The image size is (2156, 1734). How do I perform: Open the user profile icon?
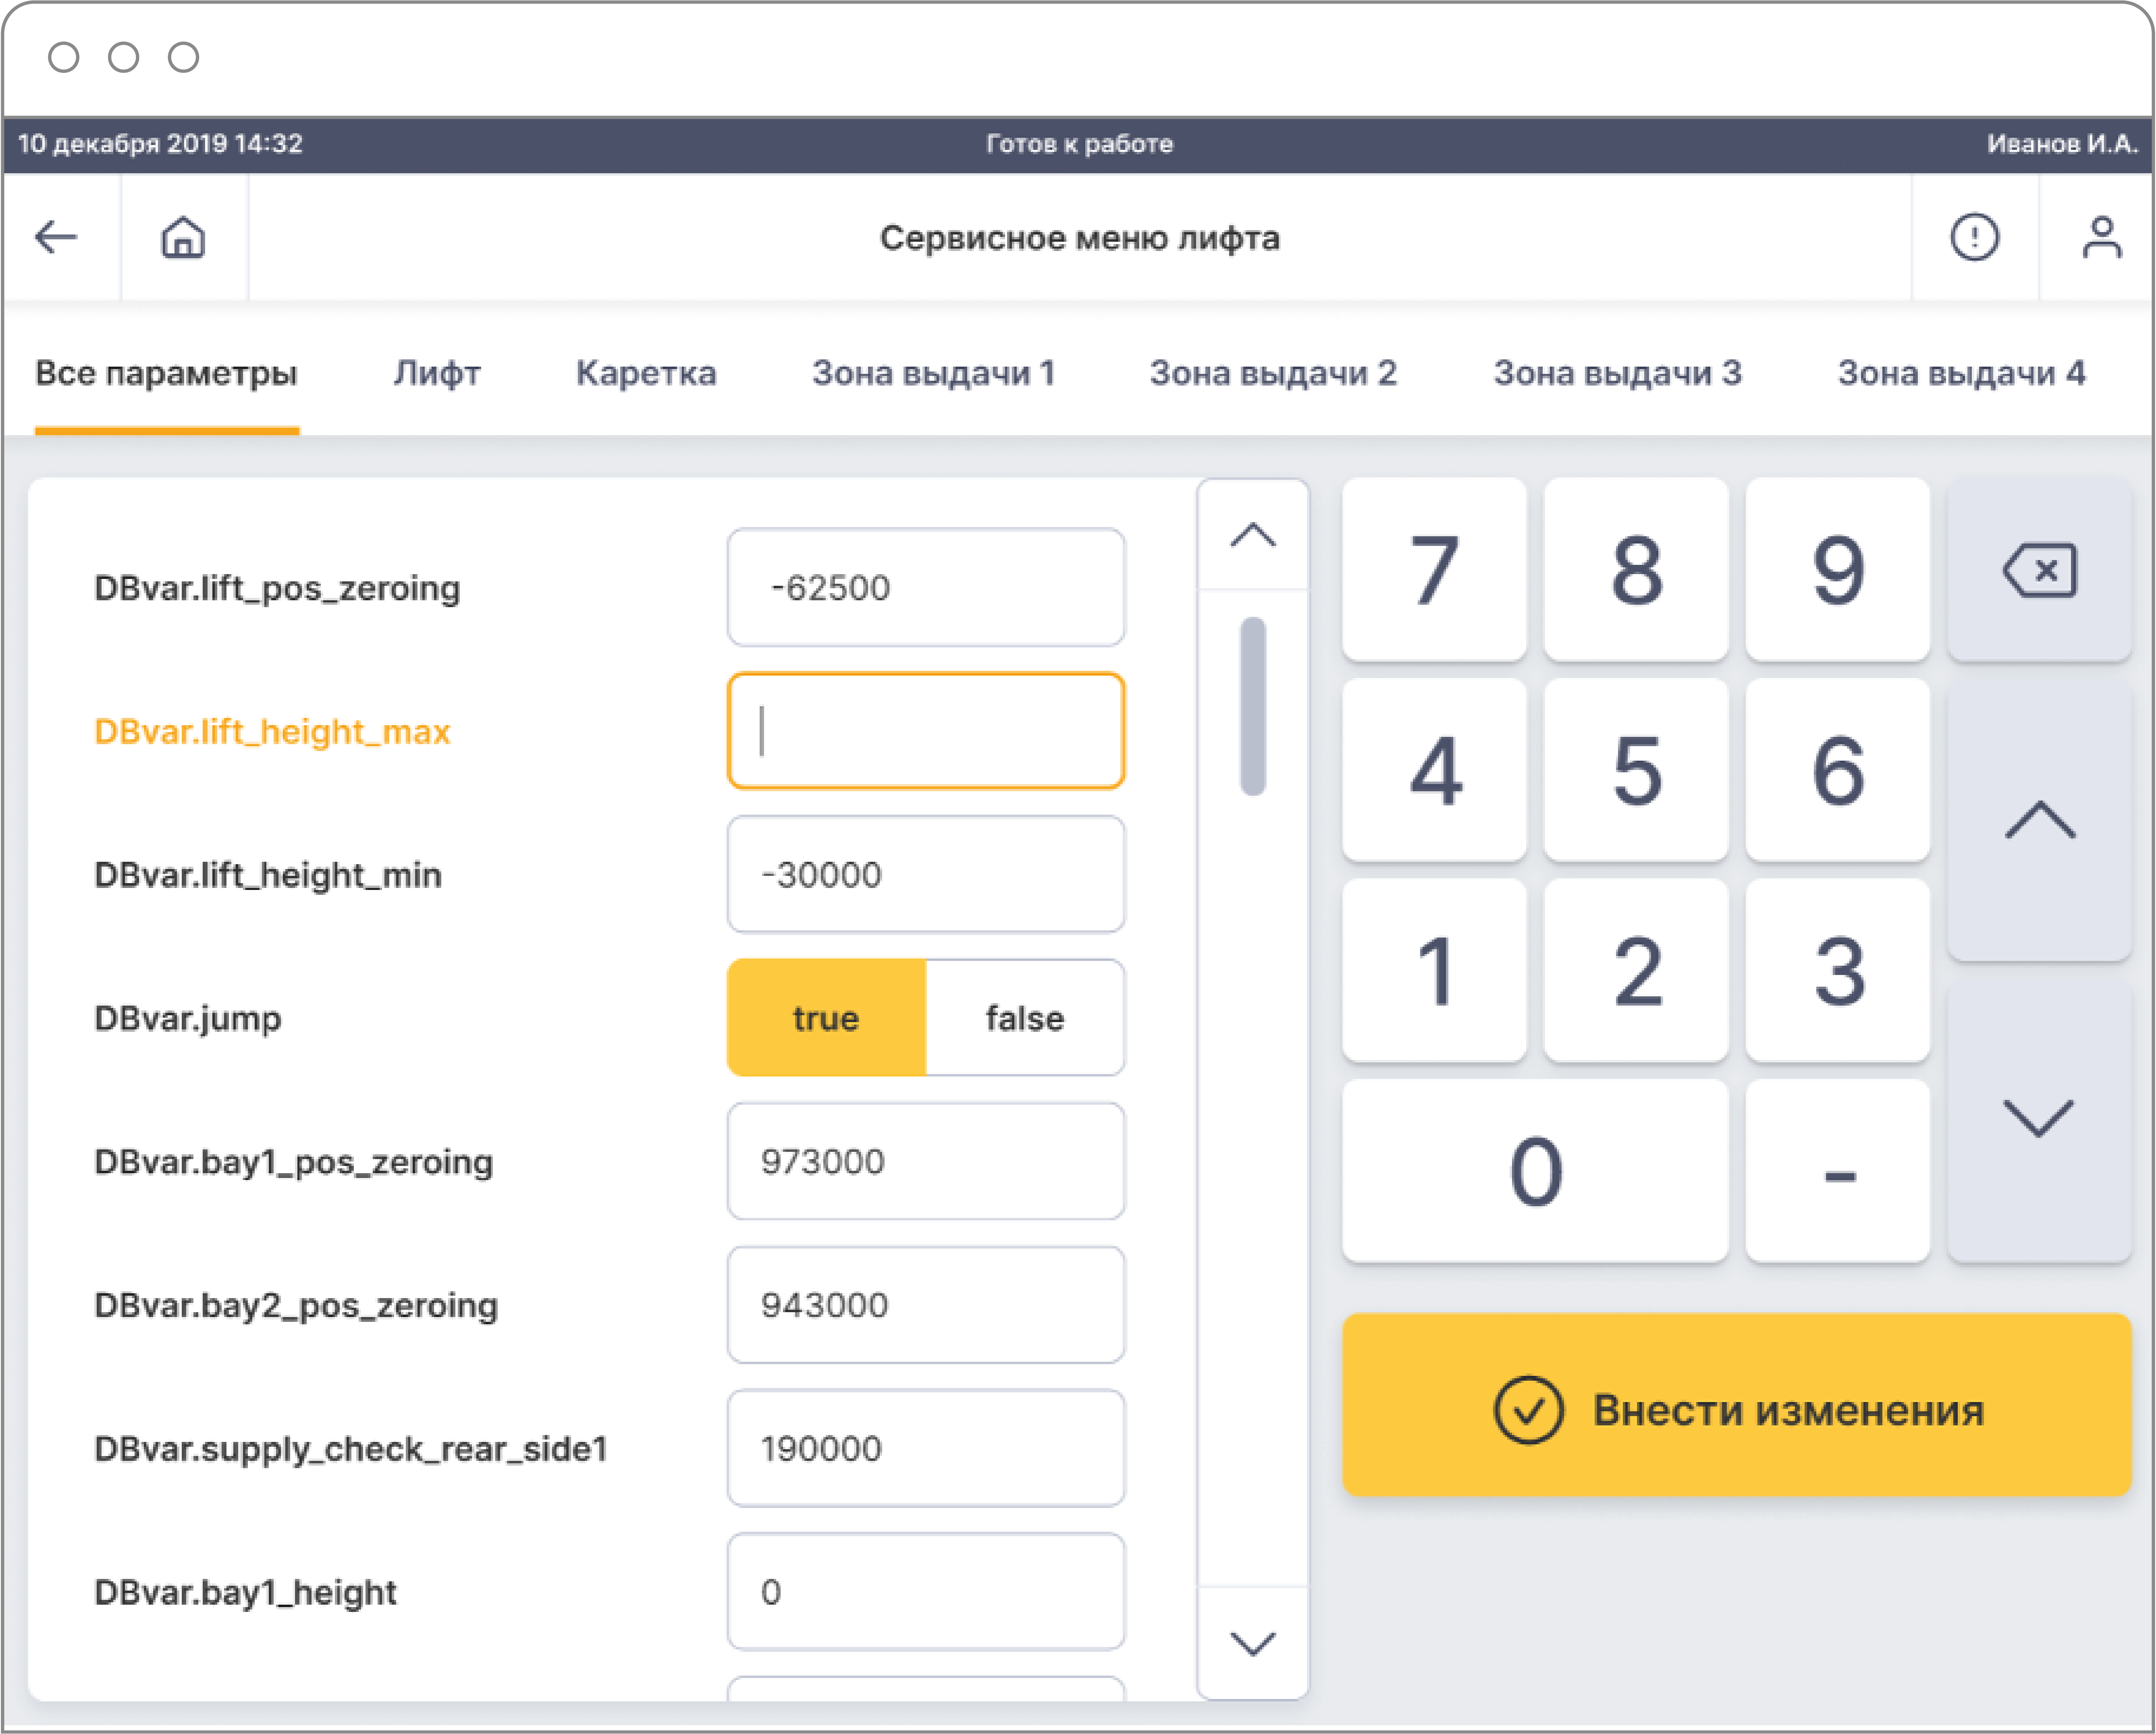click(2101, 238)
